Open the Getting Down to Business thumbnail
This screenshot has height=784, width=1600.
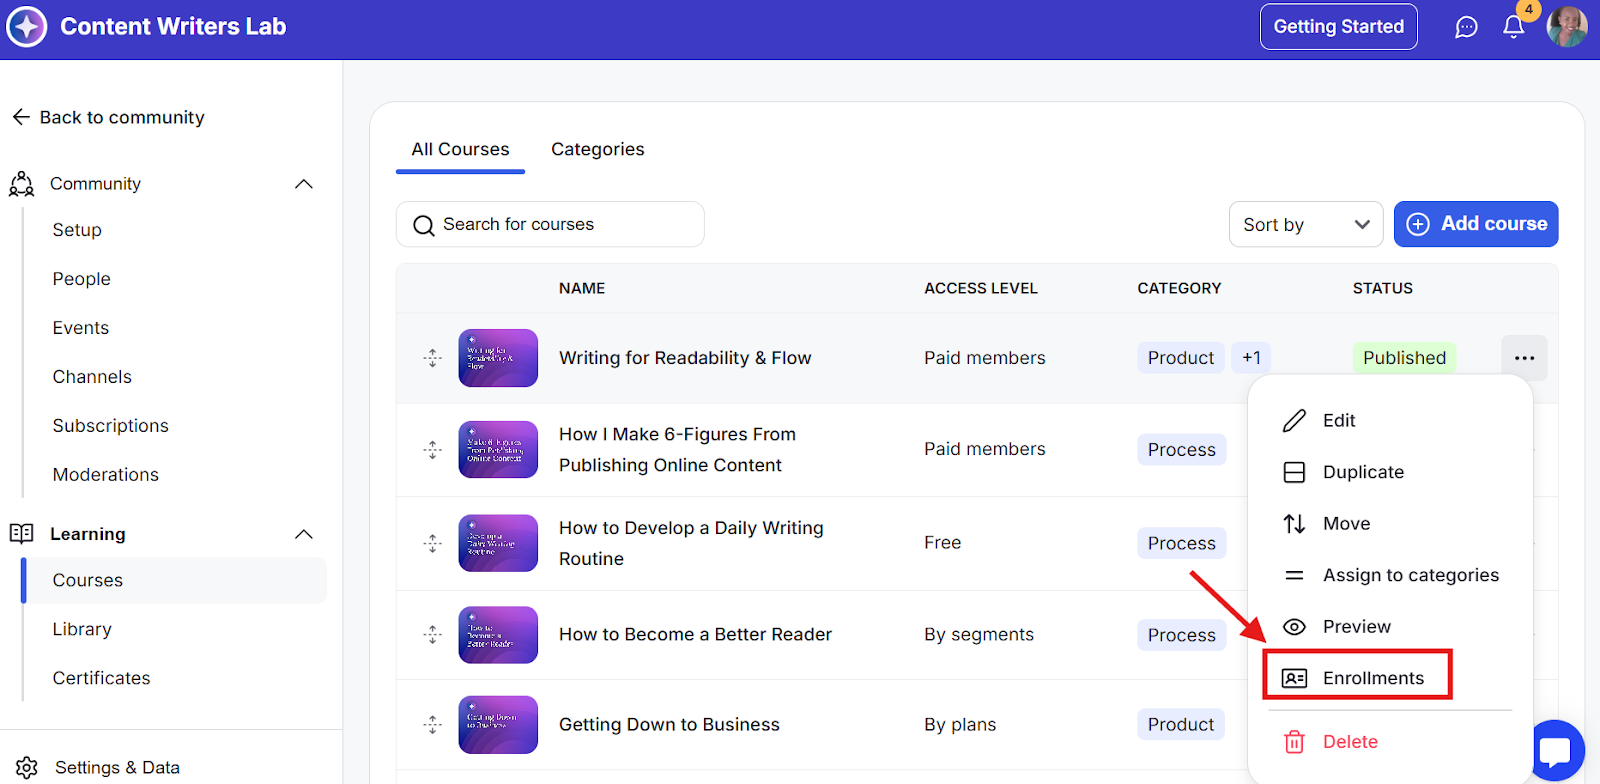click(x=498, y=725)
